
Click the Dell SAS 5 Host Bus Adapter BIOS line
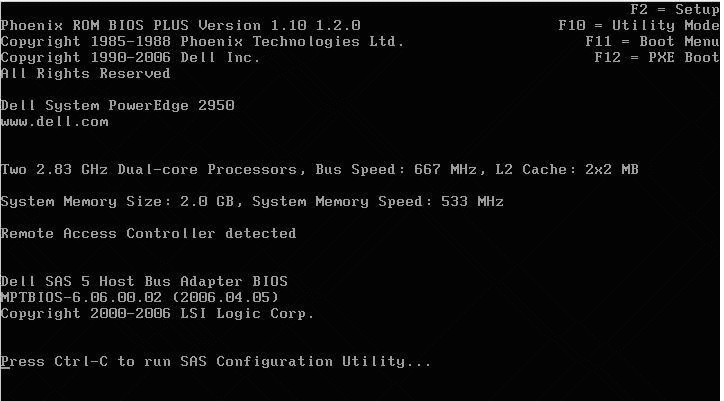pyautogui.click(x=144, y=281)
